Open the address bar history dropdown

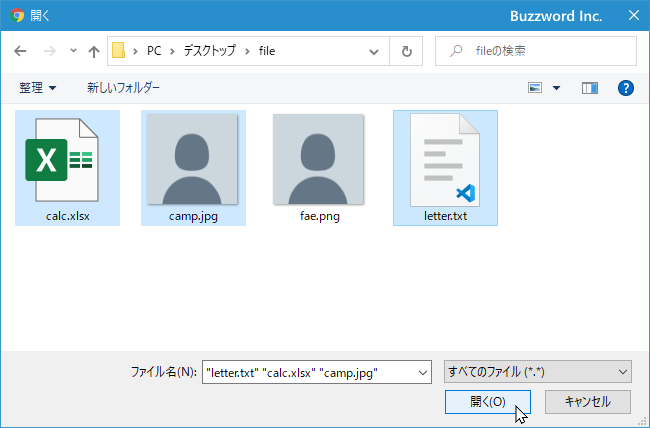tap(374, 51)
